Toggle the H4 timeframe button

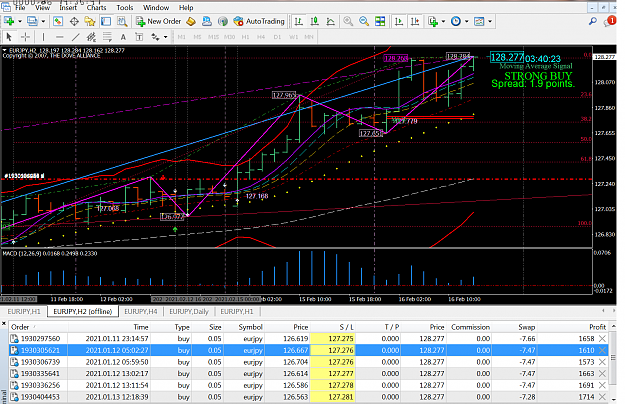coord(261,37)
